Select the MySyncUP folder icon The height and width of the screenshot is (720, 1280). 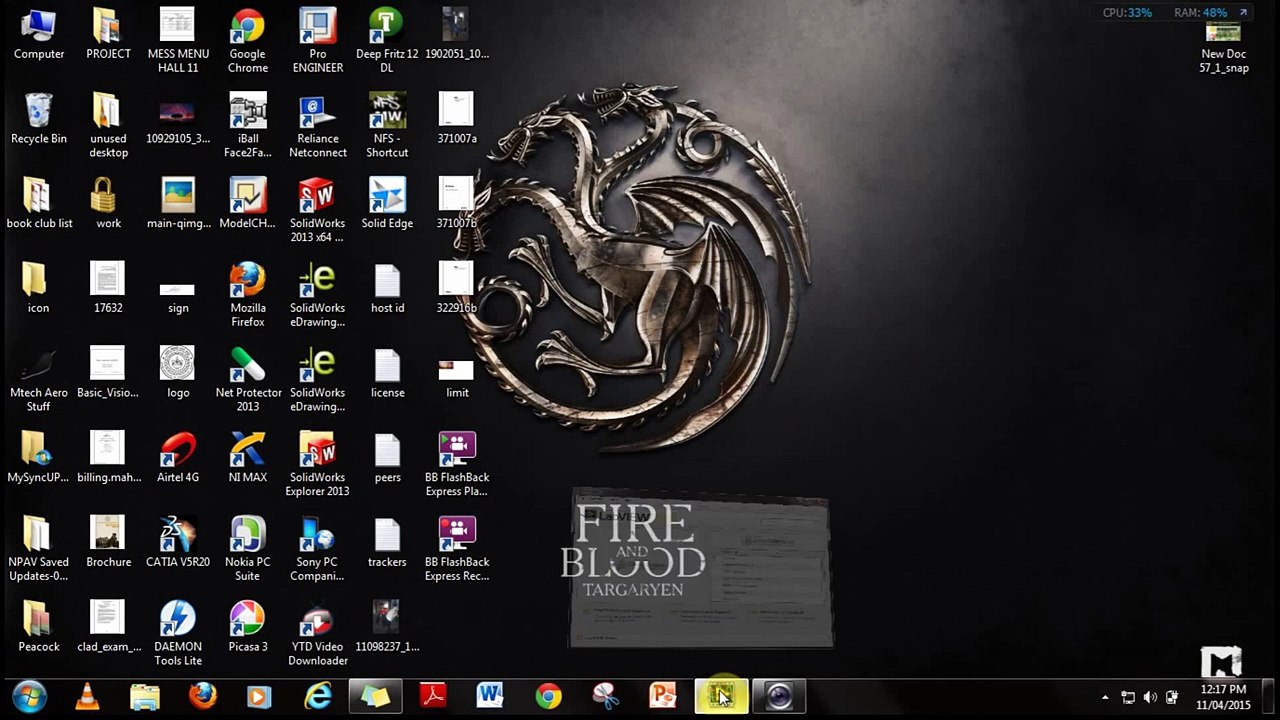click(39, 458)
